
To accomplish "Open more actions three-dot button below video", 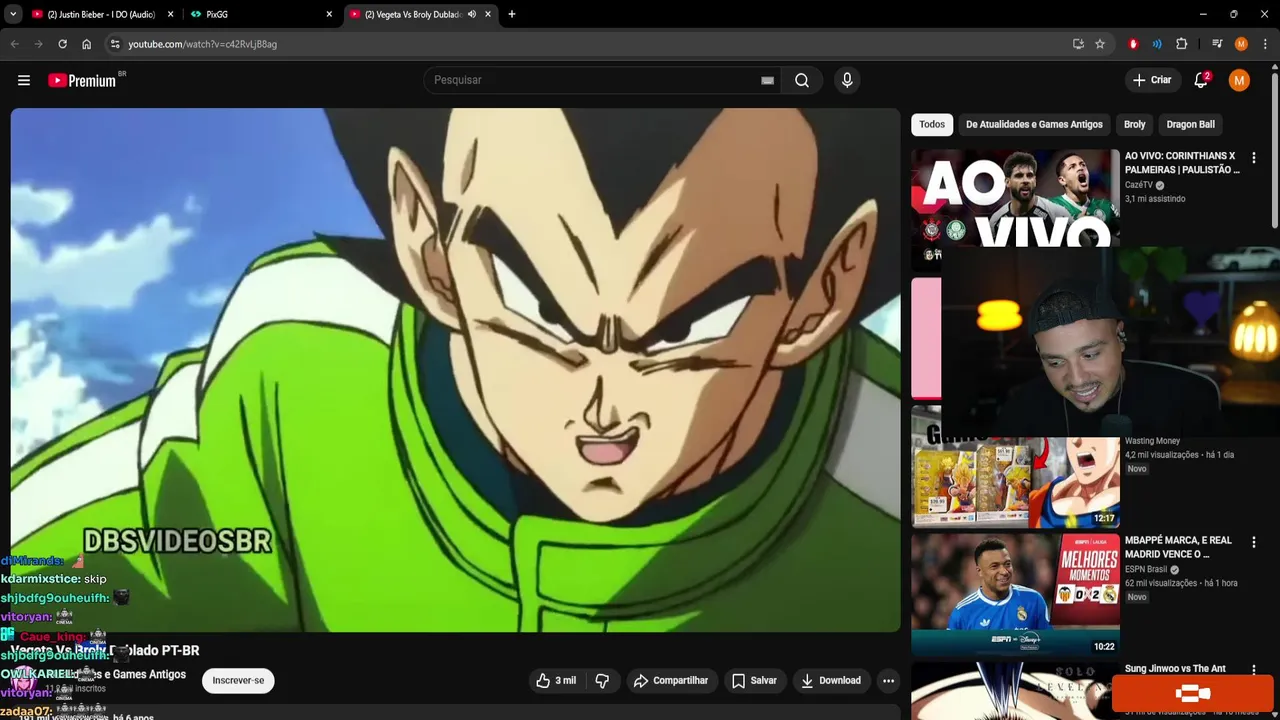I will [x=888, y=681].
